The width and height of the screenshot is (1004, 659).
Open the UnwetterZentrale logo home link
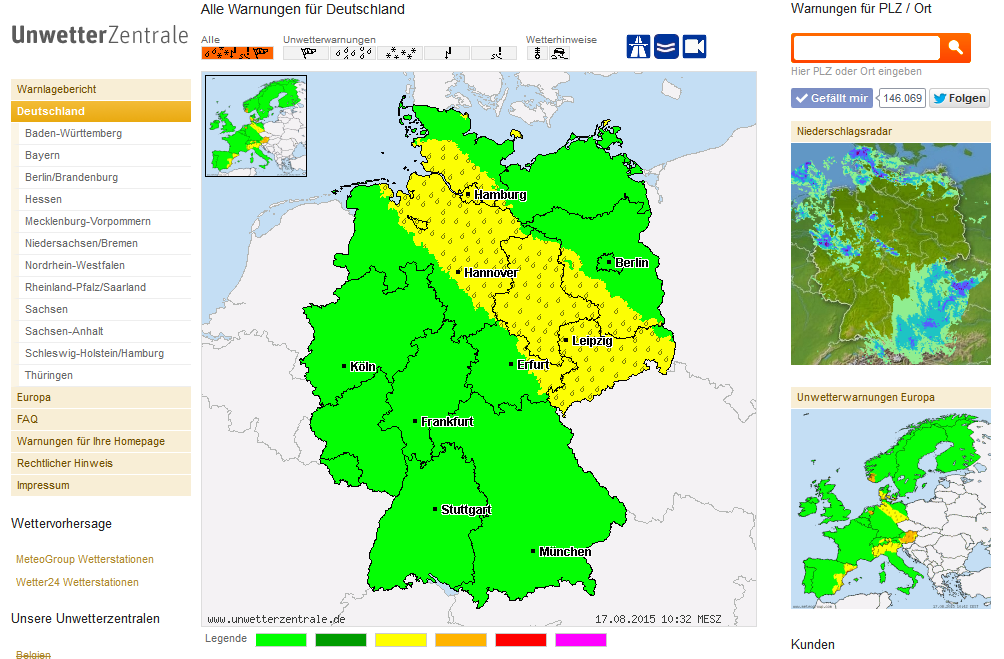(100, 35)
